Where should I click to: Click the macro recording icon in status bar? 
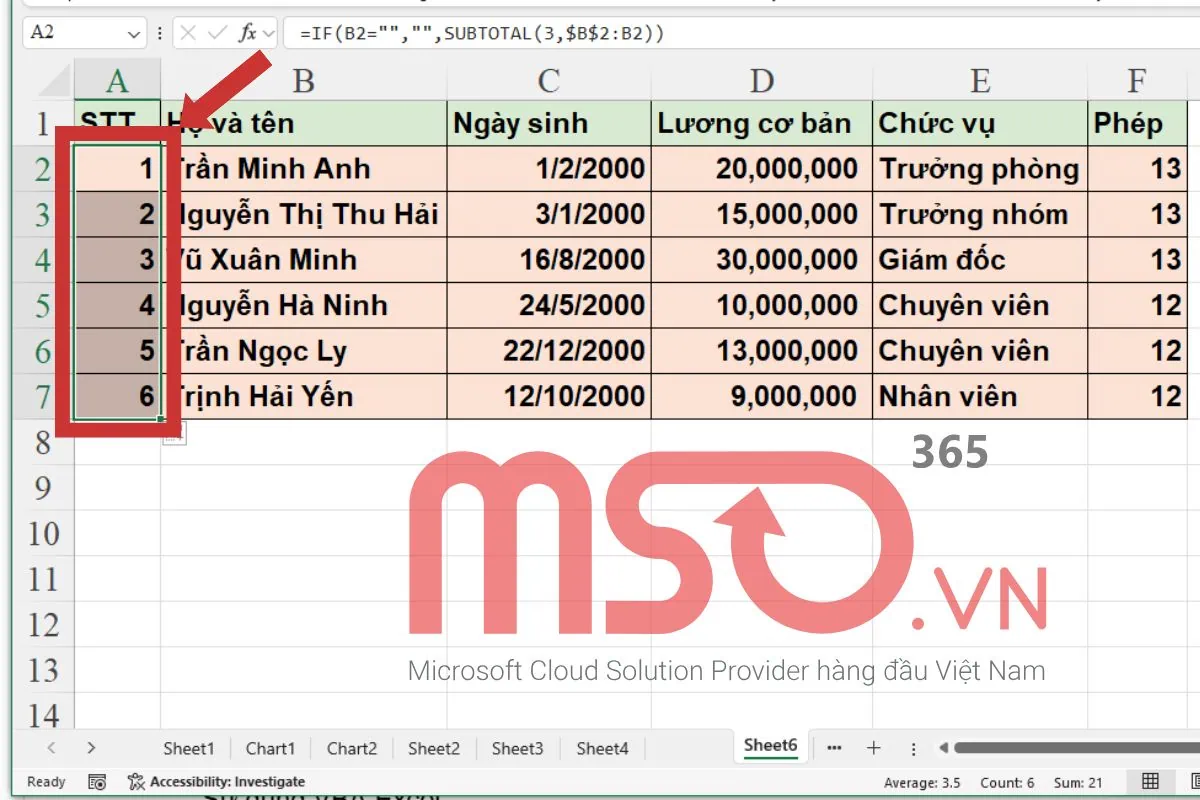pos(96,781)
